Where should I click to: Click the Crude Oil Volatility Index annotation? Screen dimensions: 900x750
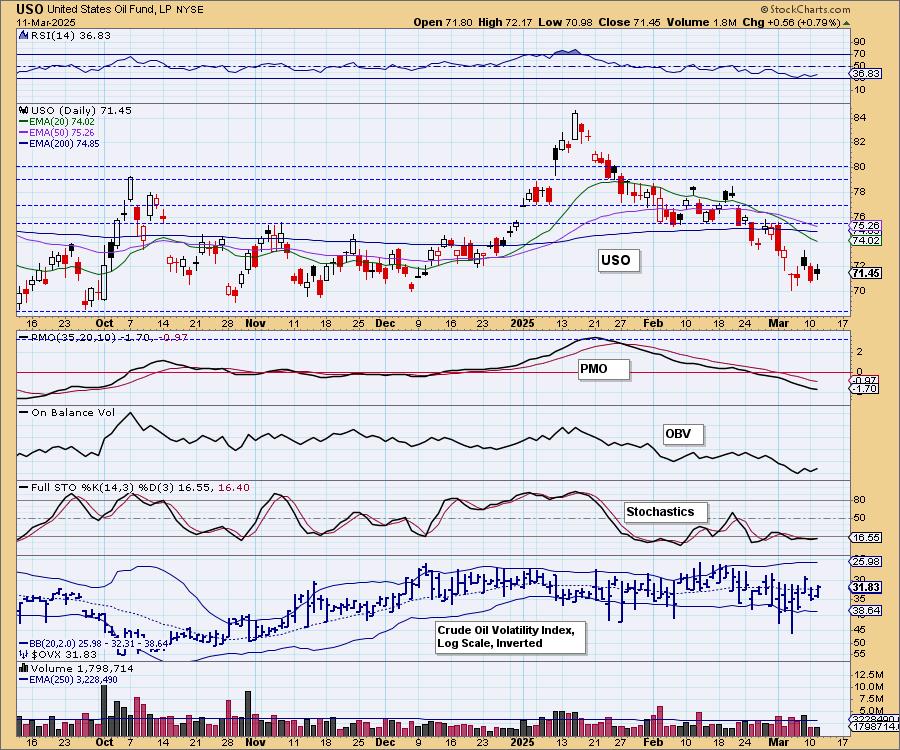click(x=510, y=636)
